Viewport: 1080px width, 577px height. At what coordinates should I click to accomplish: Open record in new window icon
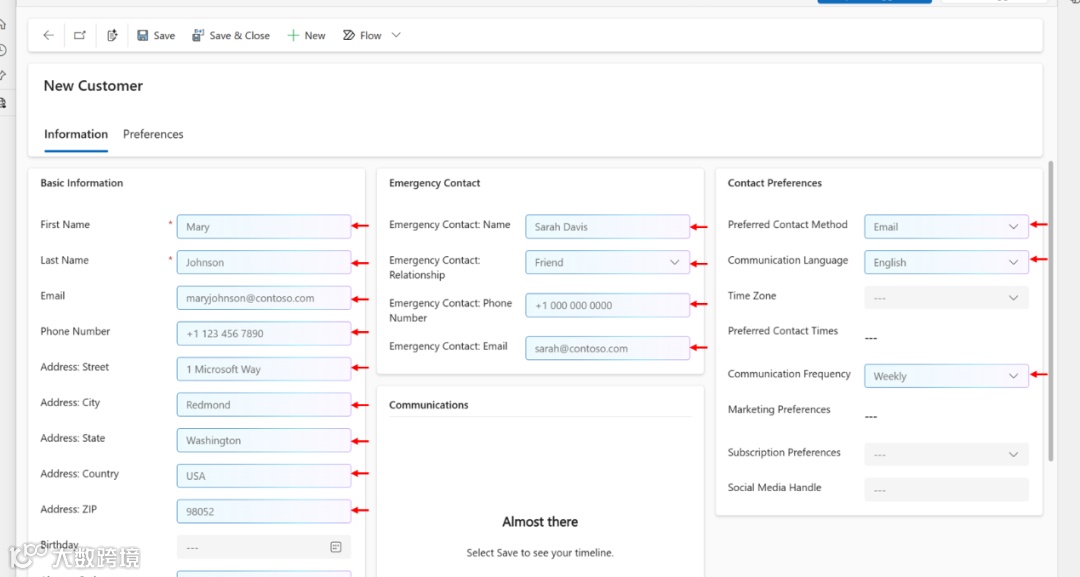click(80, 35)
